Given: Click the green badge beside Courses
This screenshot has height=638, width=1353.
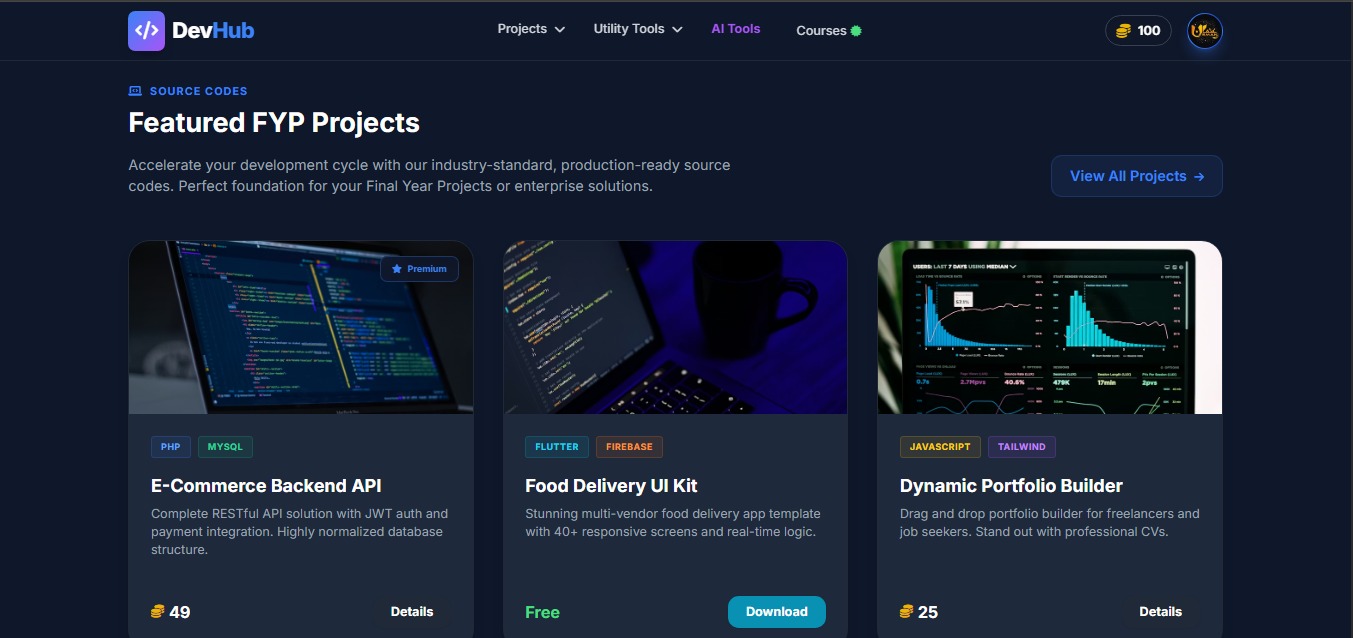Looking at the screenshot, I should click(856, 31).
